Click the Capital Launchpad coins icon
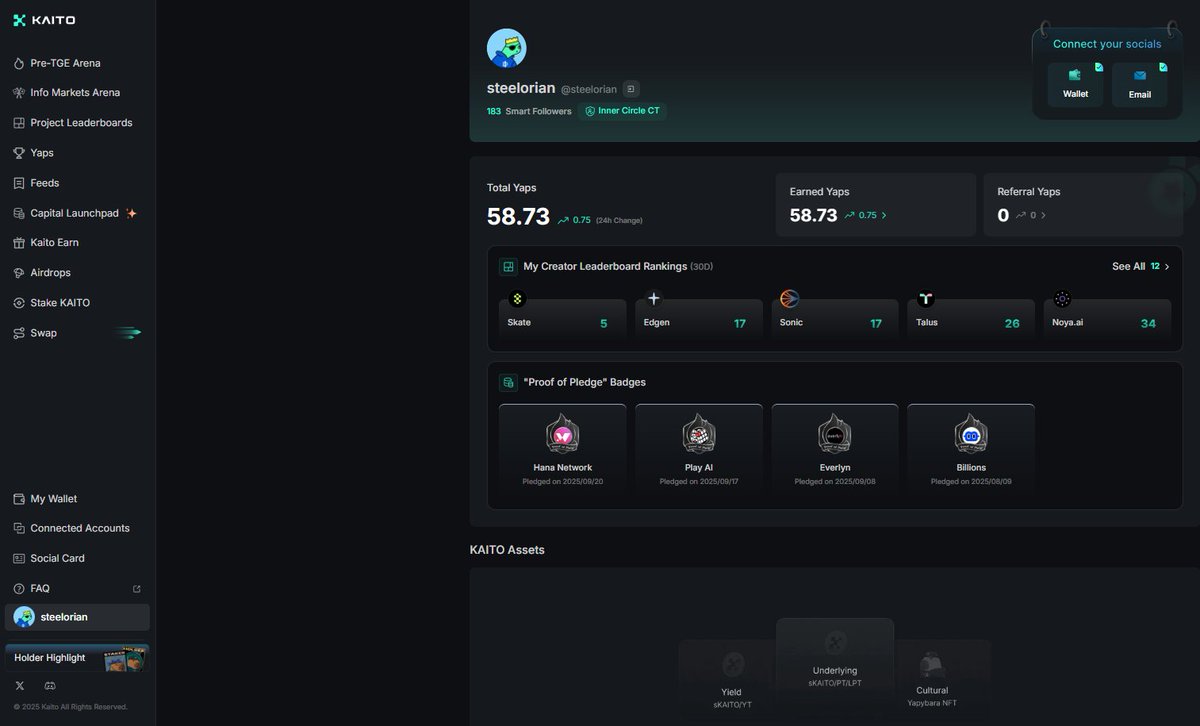The height and width of the screenshot is (726, 1200). pyautogui.click(x=19, y=213)
